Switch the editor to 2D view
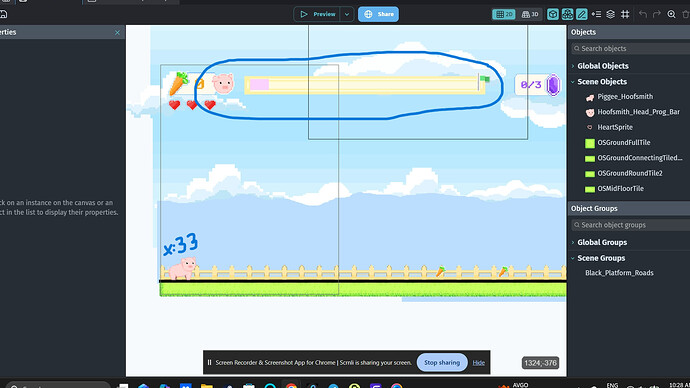Screen dimensions: 690x388 point(504,14)
